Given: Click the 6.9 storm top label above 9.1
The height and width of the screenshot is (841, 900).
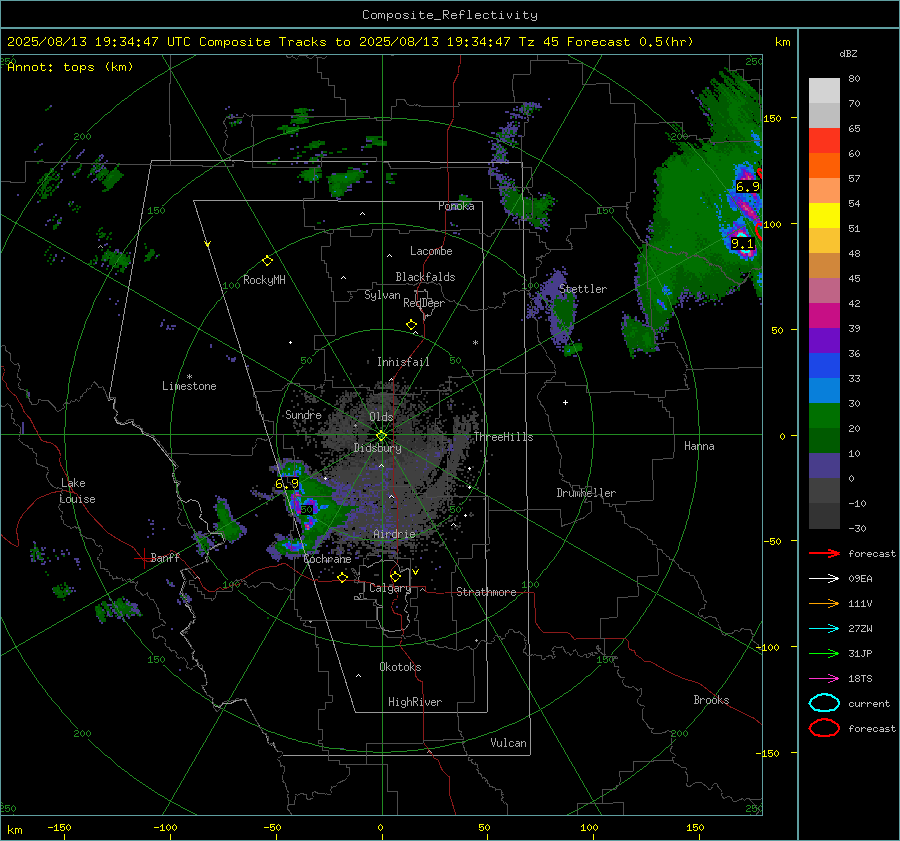Looking at the screenshot, I should tap(747, 187).
